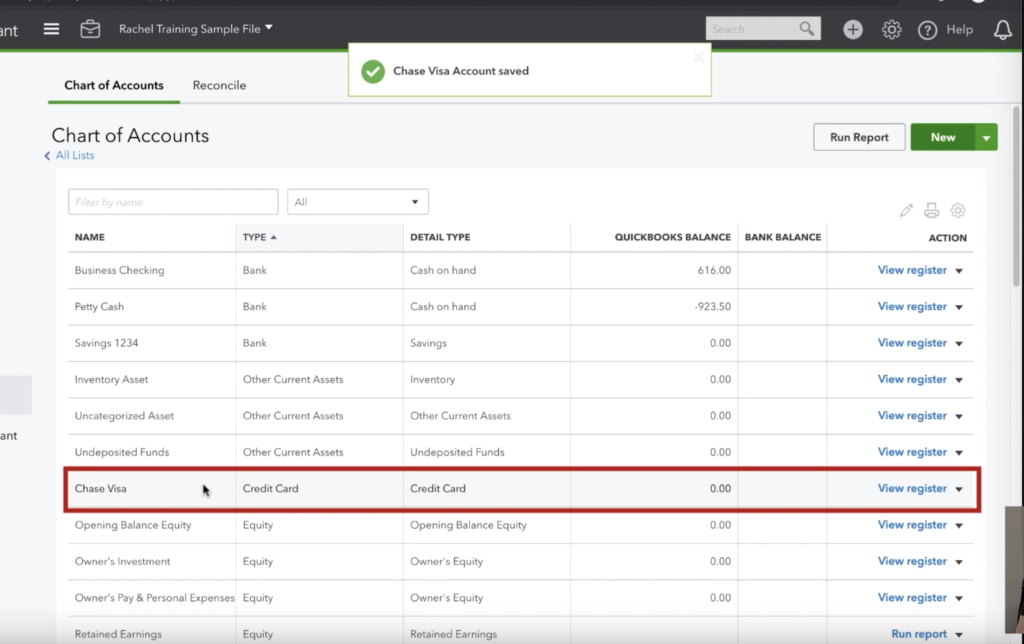Dismiss the Chase Visa saved notification
Viewport: 1024px width, 644px height.
(x=698, y=57)
